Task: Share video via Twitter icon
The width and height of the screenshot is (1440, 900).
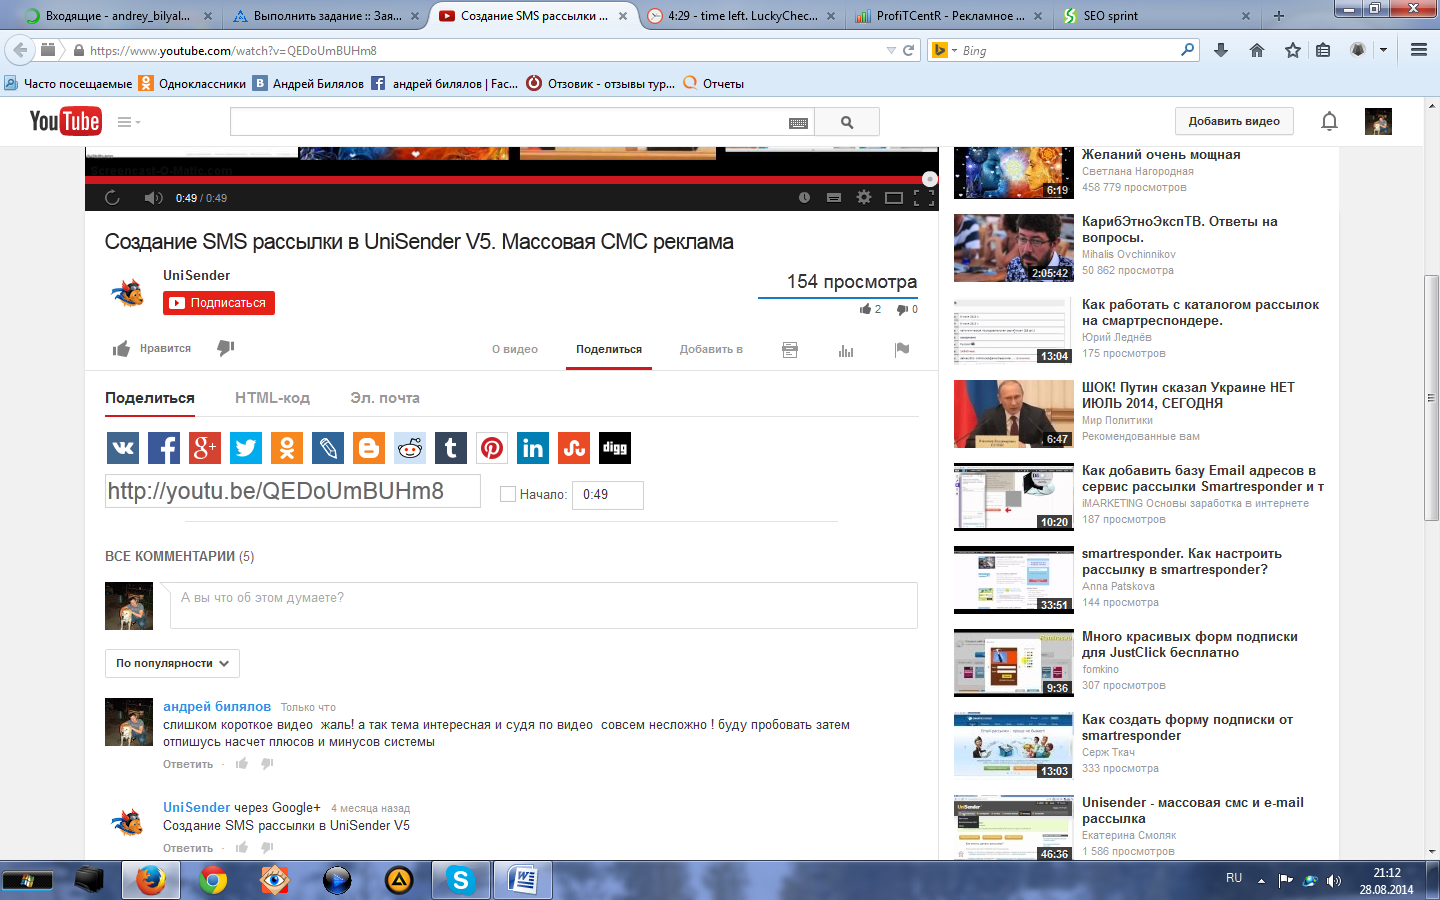Action: pyautogui.click(x=246, y=448)
